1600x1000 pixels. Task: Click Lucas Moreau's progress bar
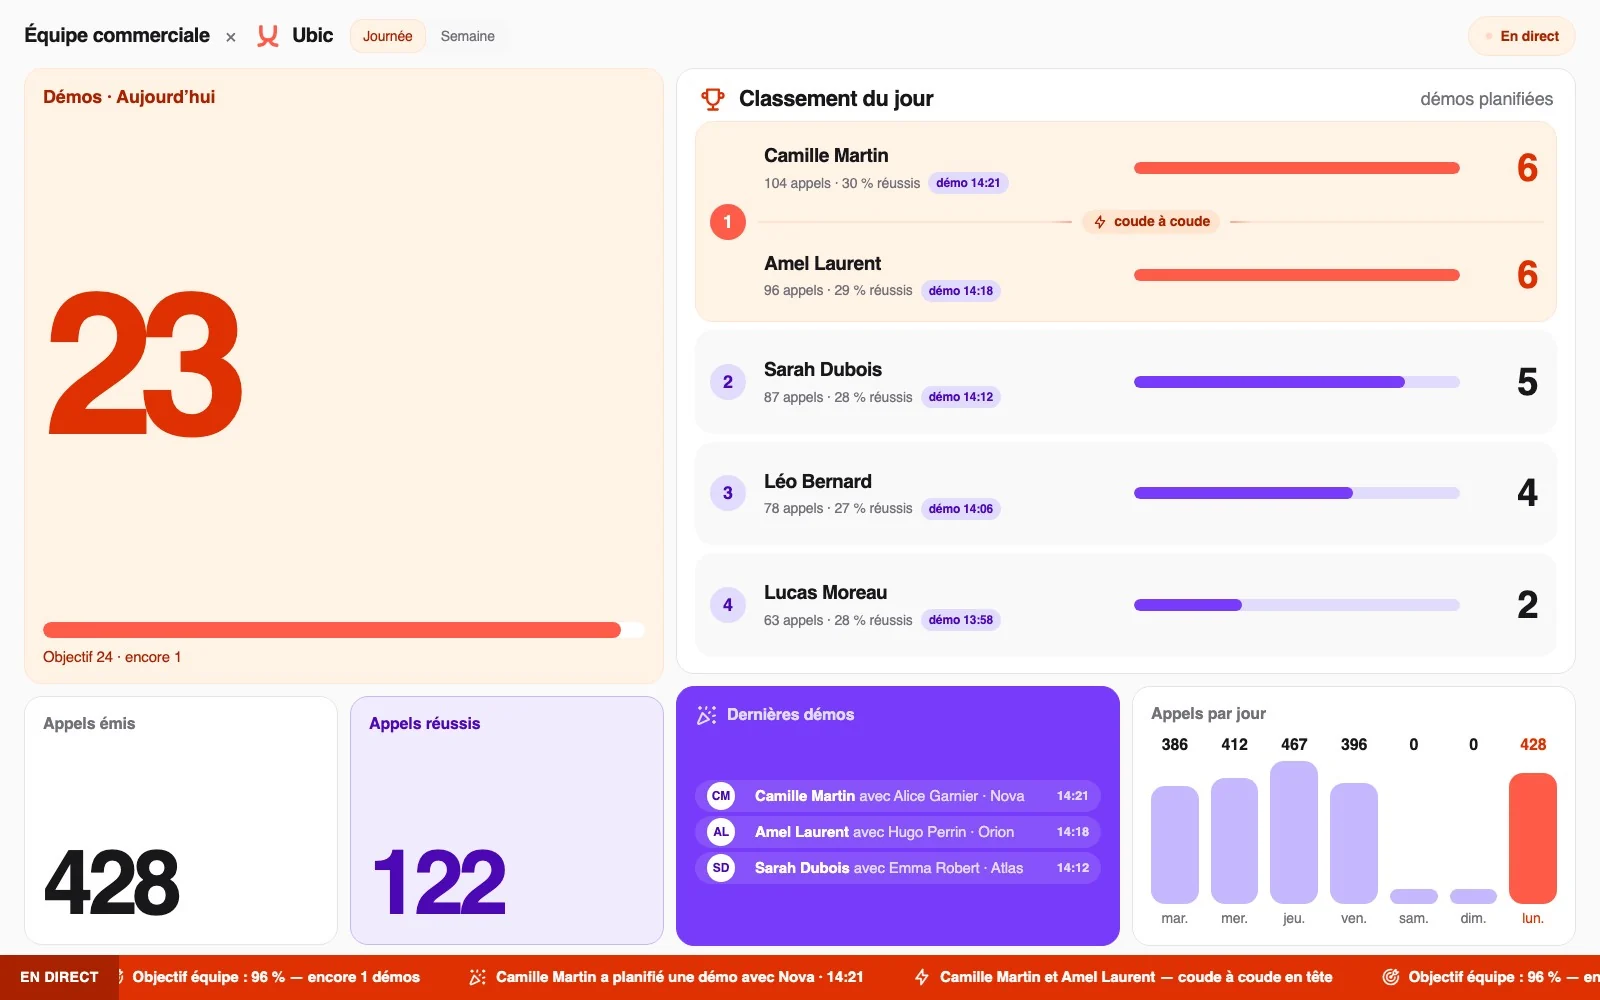click(1297, 605)
